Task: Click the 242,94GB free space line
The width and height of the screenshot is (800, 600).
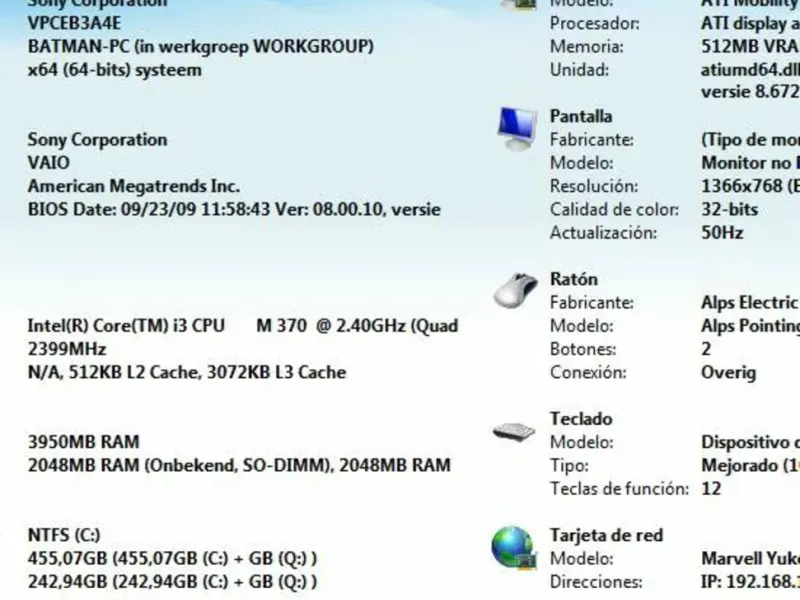Action: 172,582
